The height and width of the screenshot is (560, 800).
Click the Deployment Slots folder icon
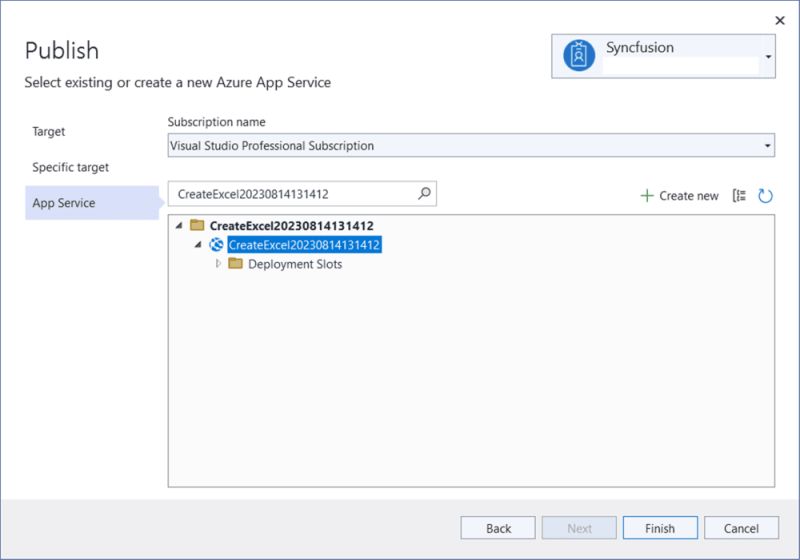point(235,264)
